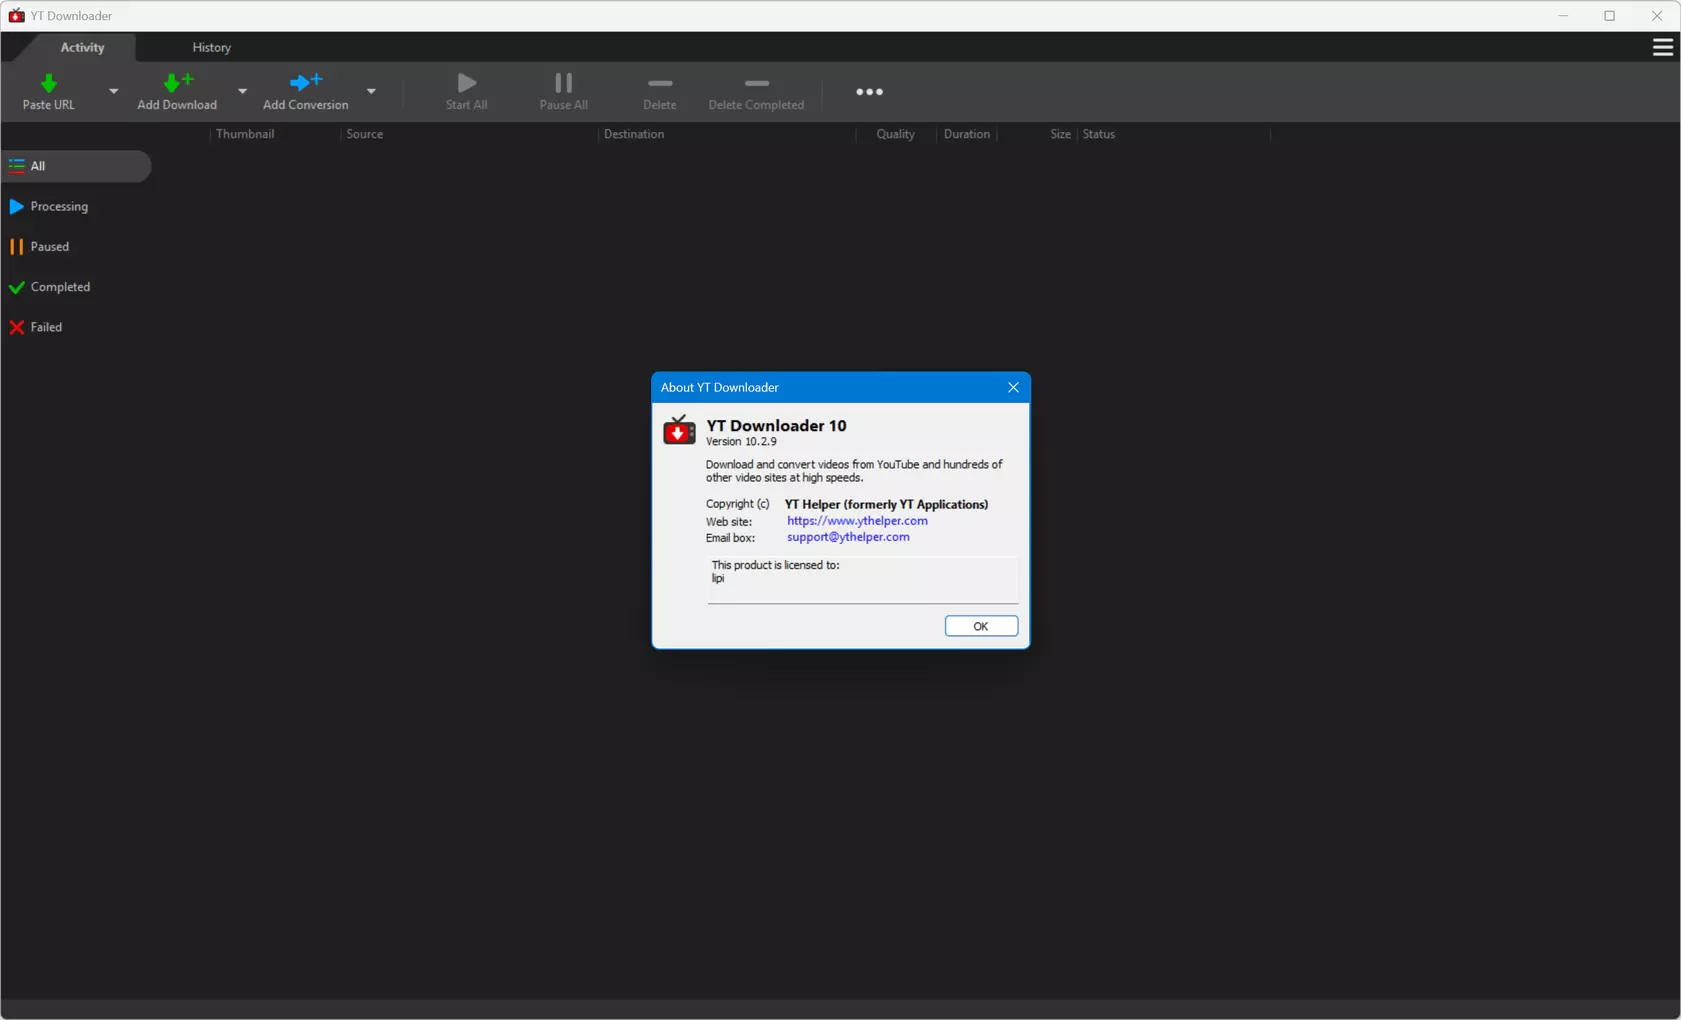
Task: Expand the Add Download dropdown arrow
Action: [242, 91]
